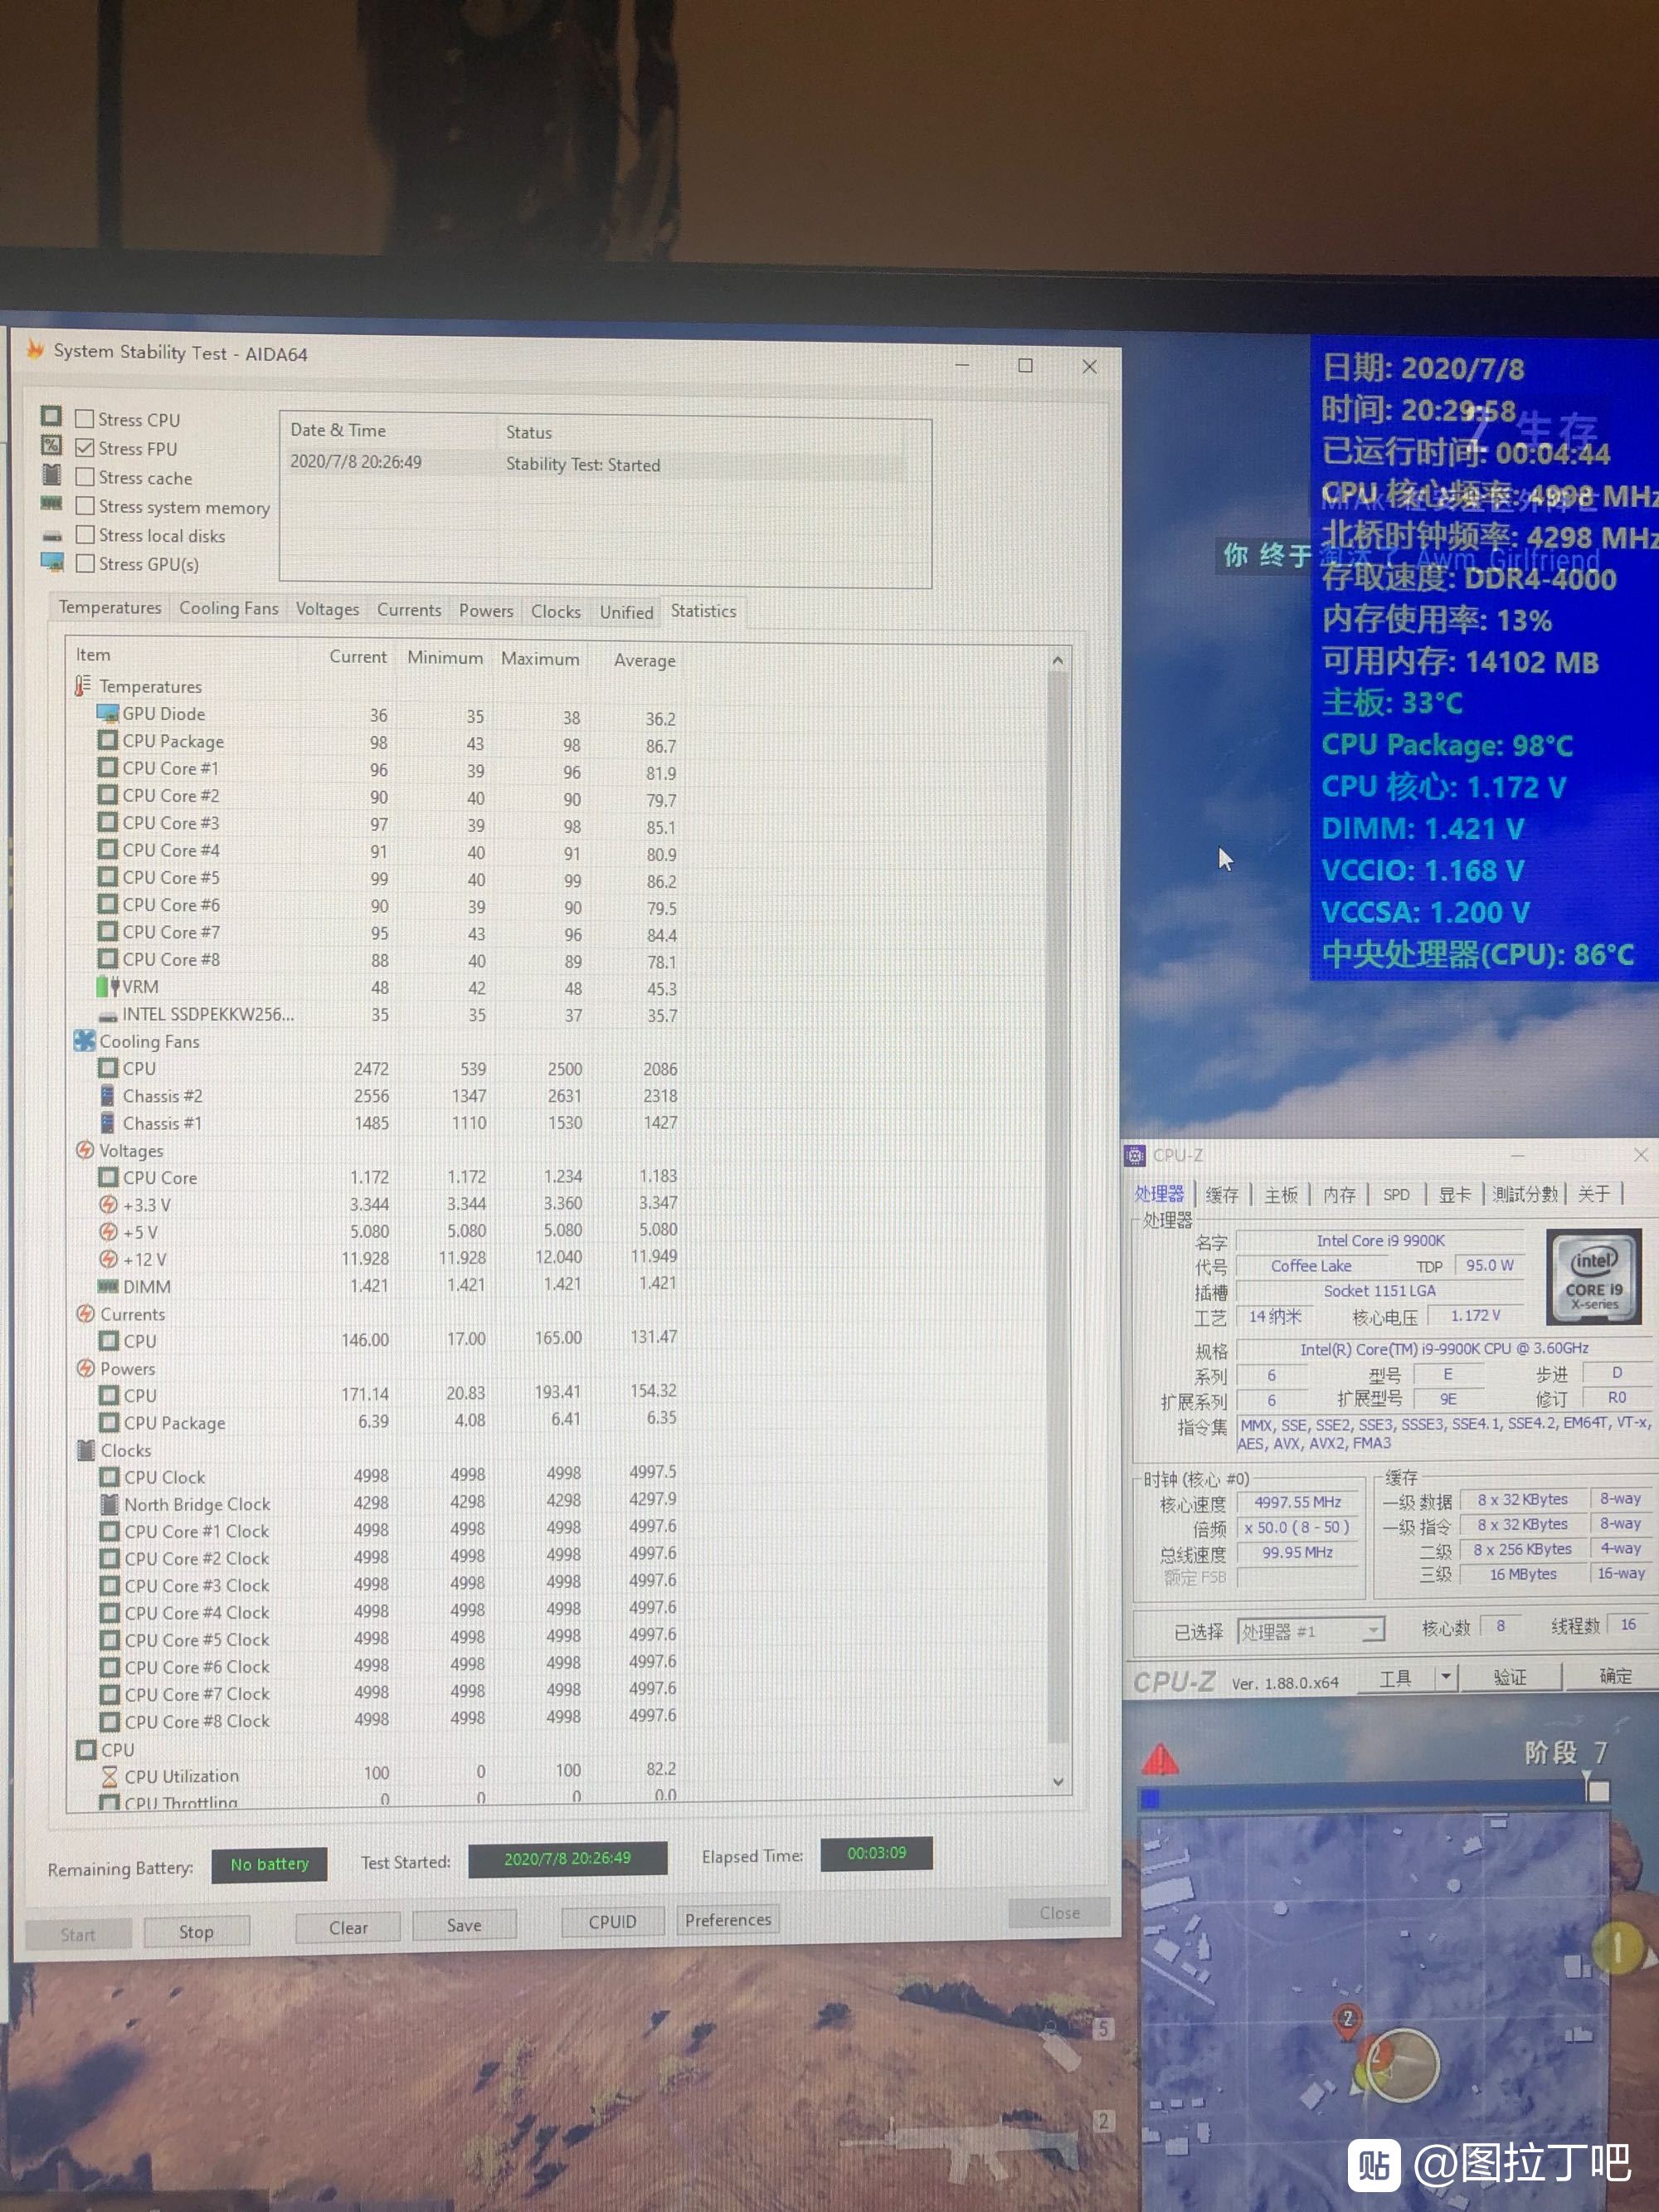Open the Powers tab
The height and width of the screenshot is (2212, 1659).
pyautogui.click(x=486, y=611)
